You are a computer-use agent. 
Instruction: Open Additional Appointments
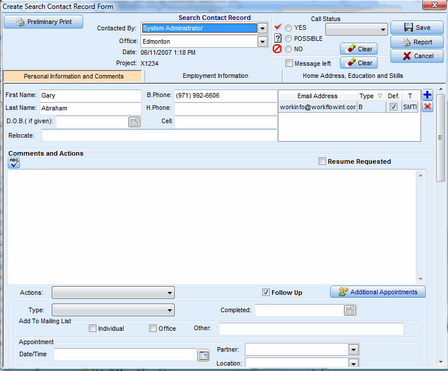pyautogui.click(x=378, y=292)
